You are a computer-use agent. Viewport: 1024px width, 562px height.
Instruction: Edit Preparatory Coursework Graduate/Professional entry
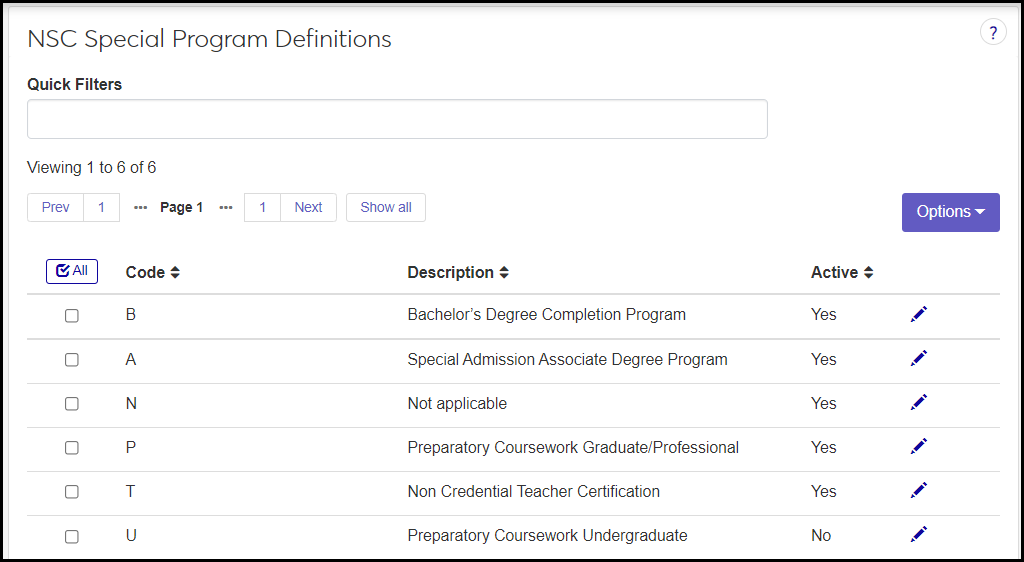click(919, 446)
